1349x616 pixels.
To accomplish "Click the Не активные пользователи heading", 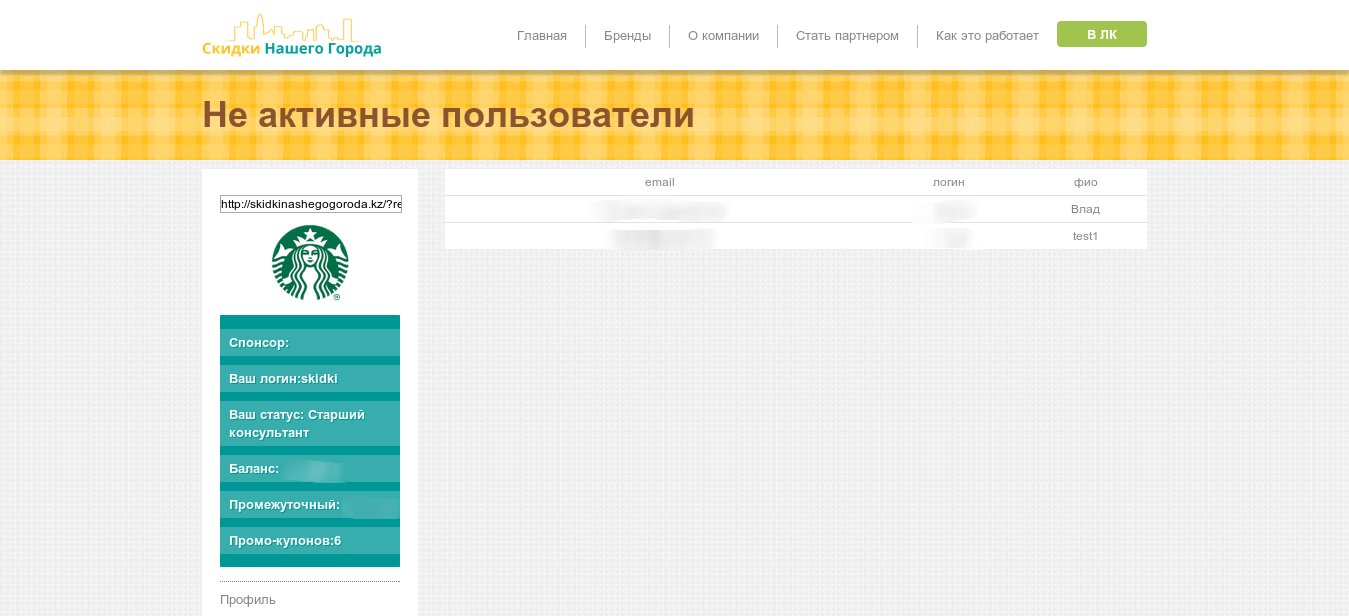I will coord(448,115).
